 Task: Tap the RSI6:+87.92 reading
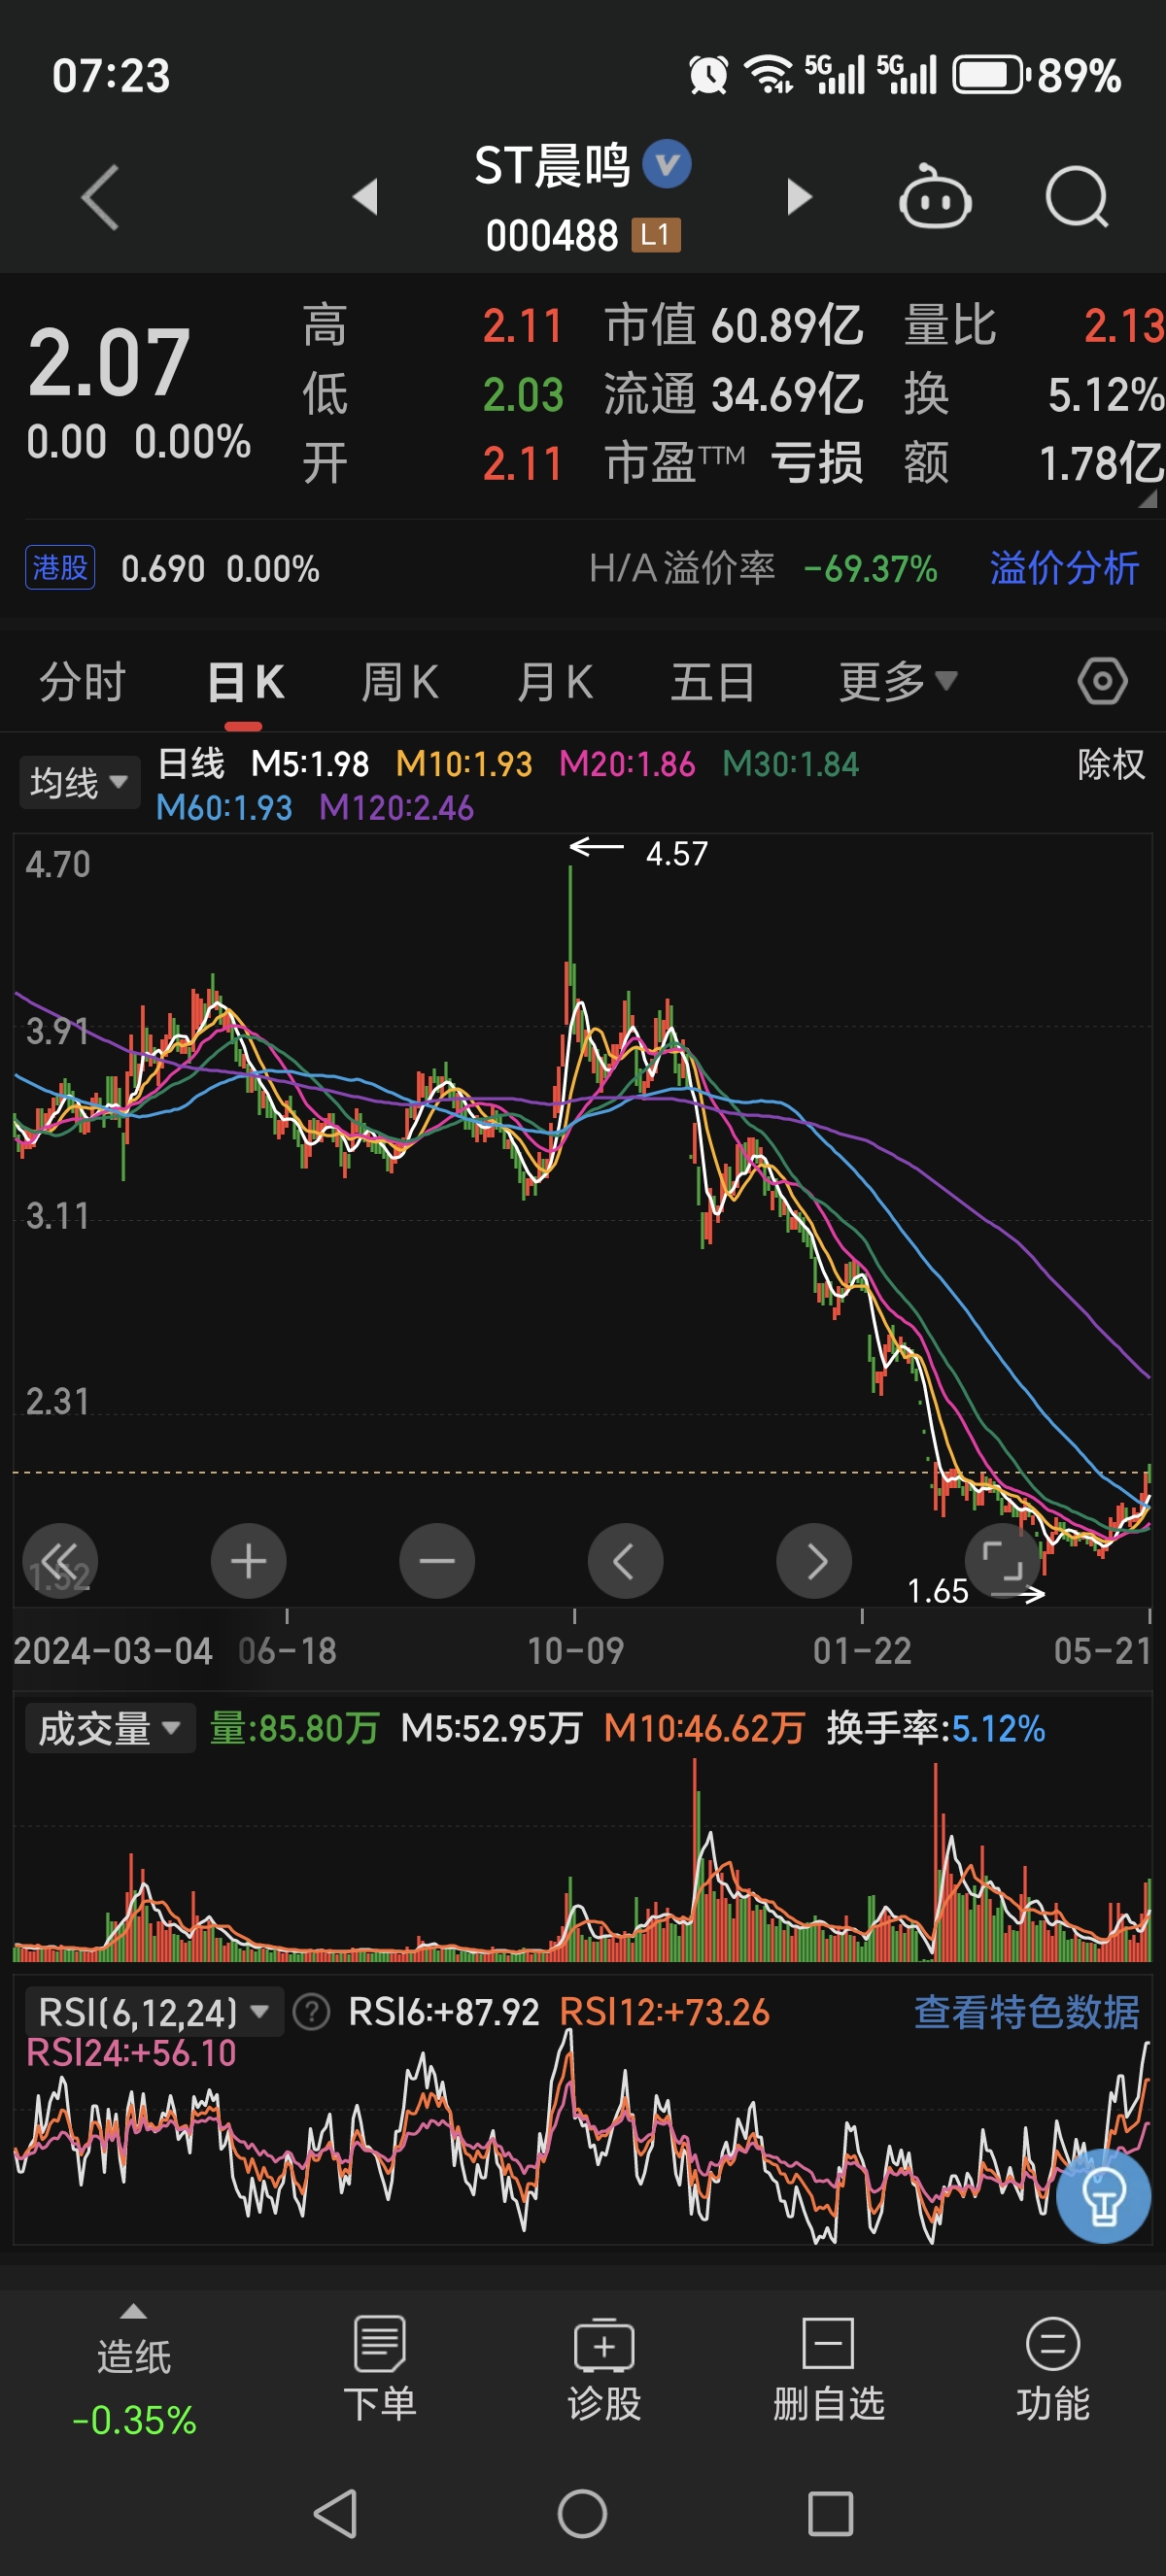point(444,2011)
